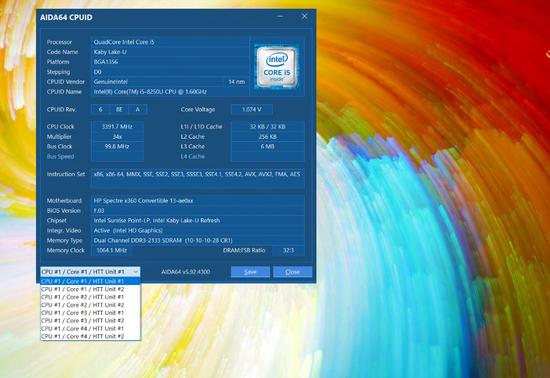Minimize the AIDA64 CPUID window

click(x=280, y=16)
